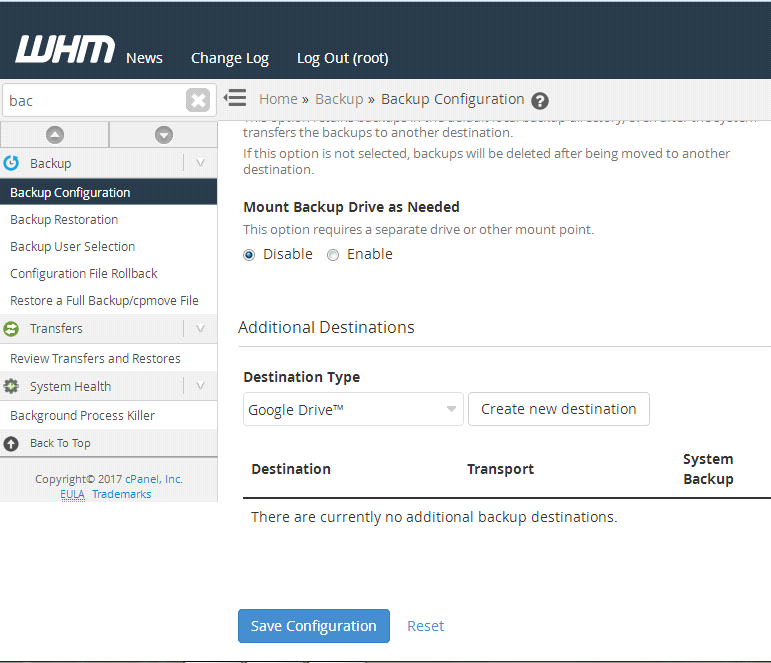
Task: Click 'There are currently no additional backup destinations' text
Action: pos(434,517)
